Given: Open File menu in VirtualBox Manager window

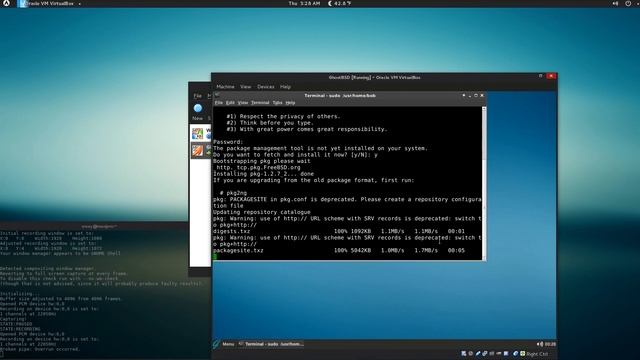Looking at the screenshot, I should coord(198,96).
